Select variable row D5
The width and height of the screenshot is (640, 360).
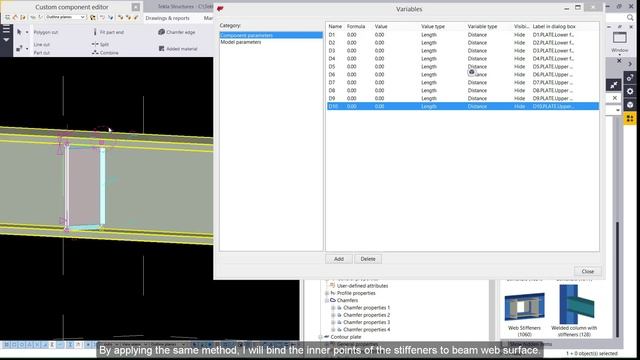click(463, 67)
